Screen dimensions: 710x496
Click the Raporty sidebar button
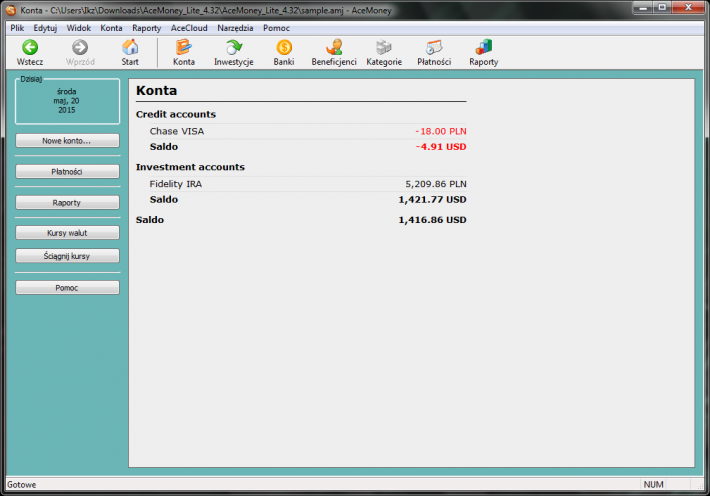(67, 202)
